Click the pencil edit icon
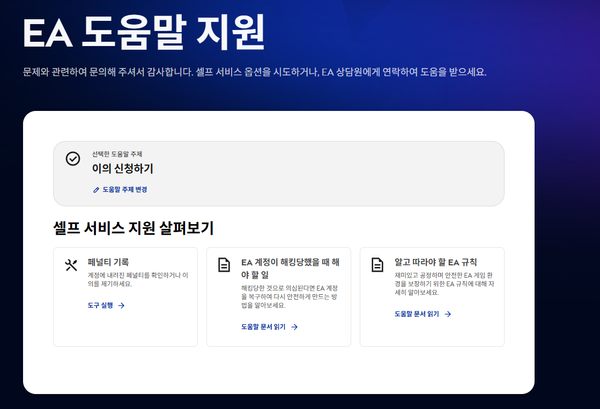600x409 pixels. [x=96, y=189]
